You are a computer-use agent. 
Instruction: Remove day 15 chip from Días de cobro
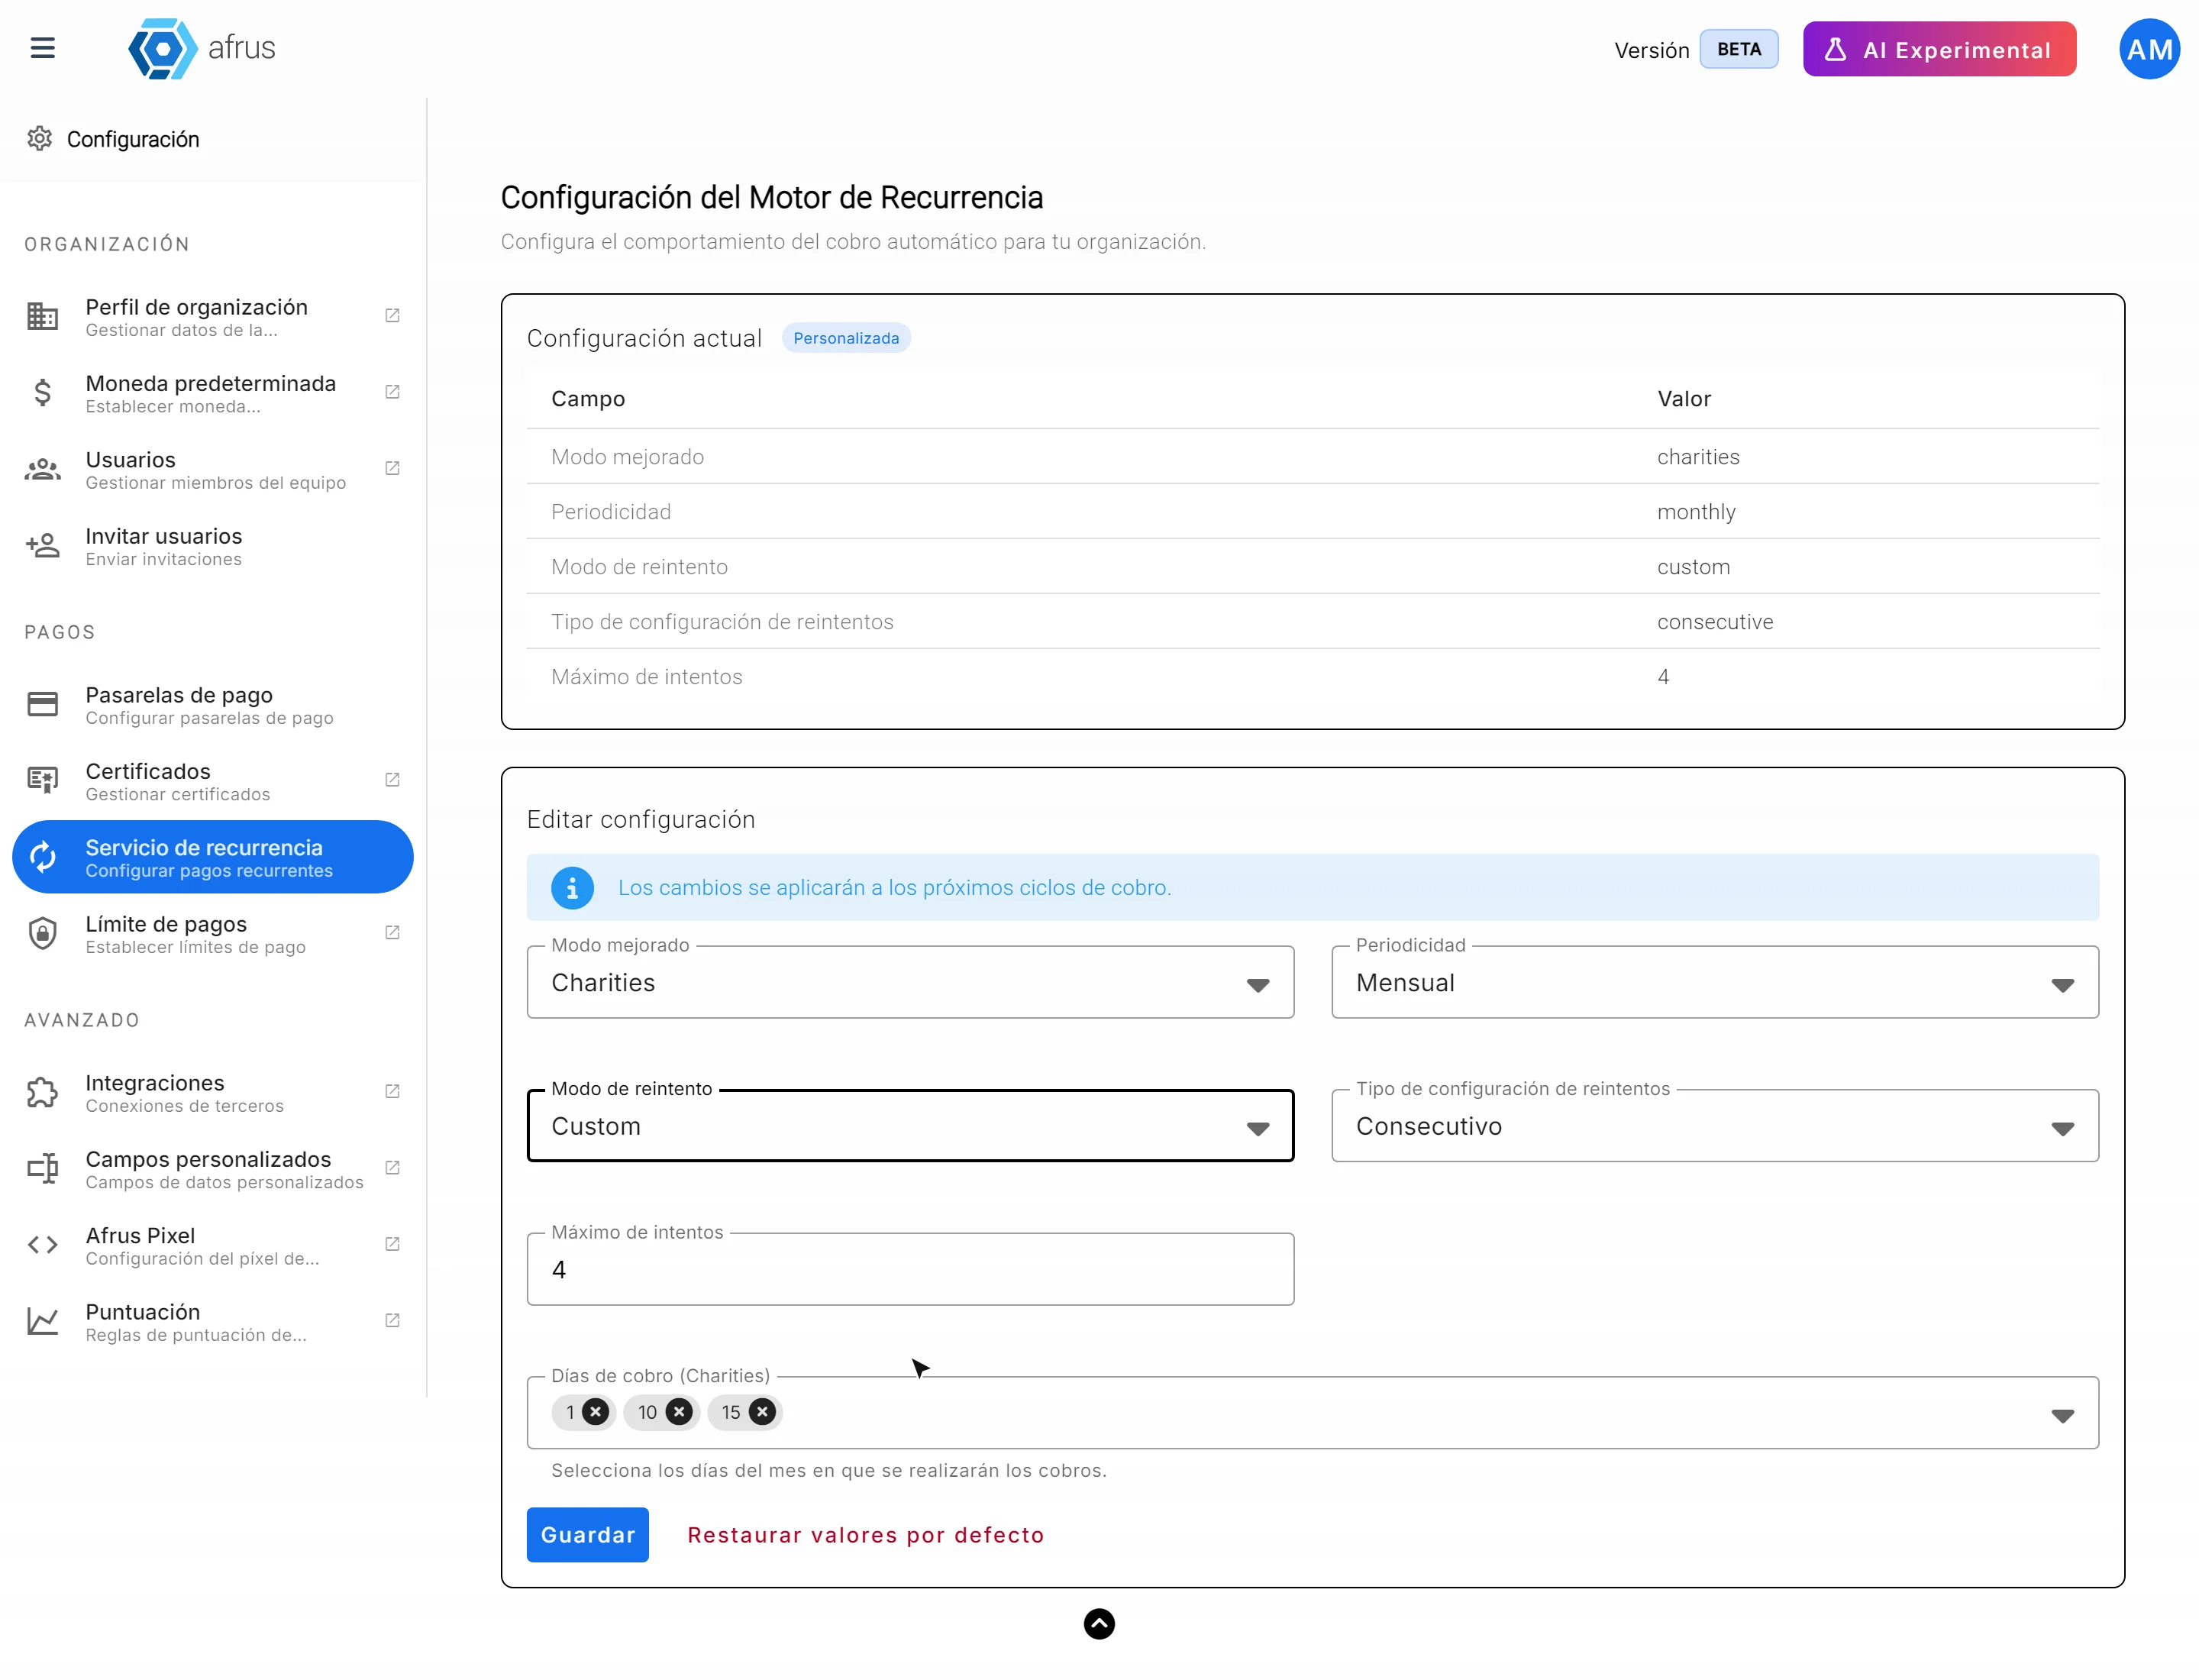click(x=762, y=1412)
